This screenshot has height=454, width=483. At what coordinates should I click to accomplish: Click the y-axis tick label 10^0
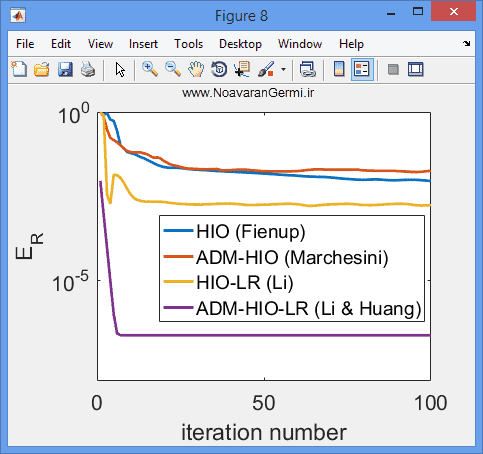(x=74, y=113)
